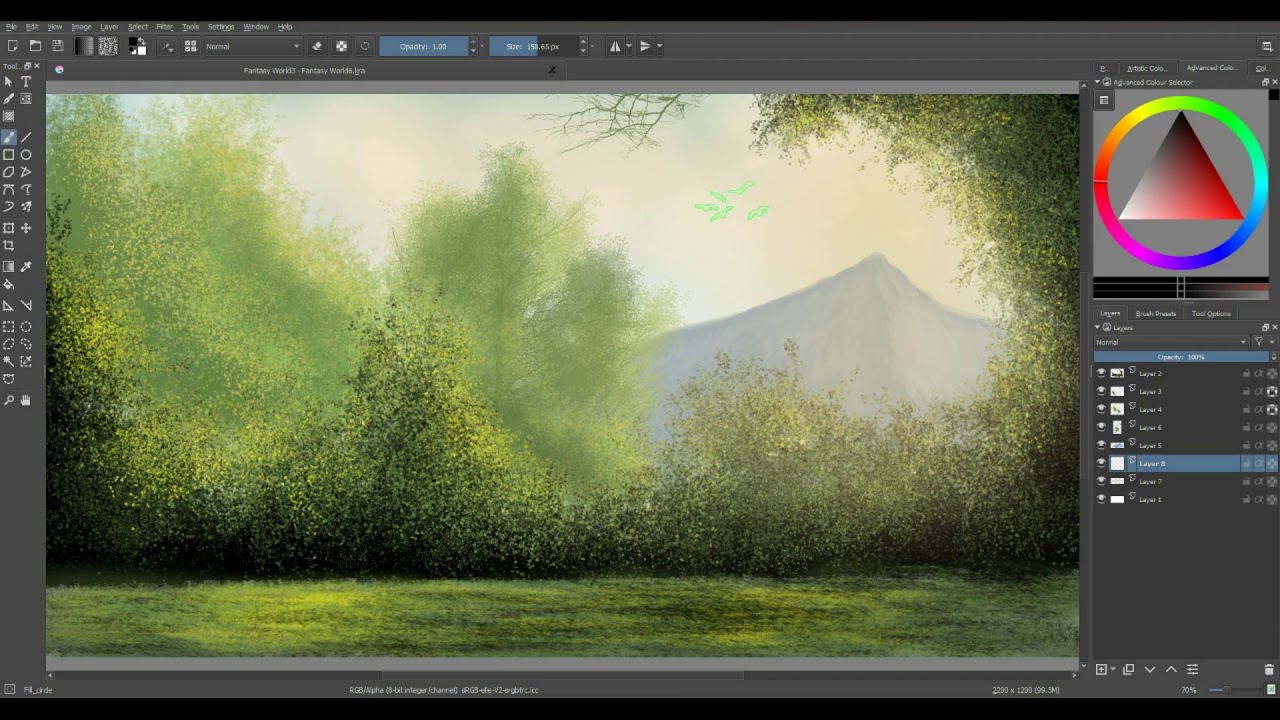Open the Filter menu
The width and height of the screenshot is (1280, 720).
[164, 27]
